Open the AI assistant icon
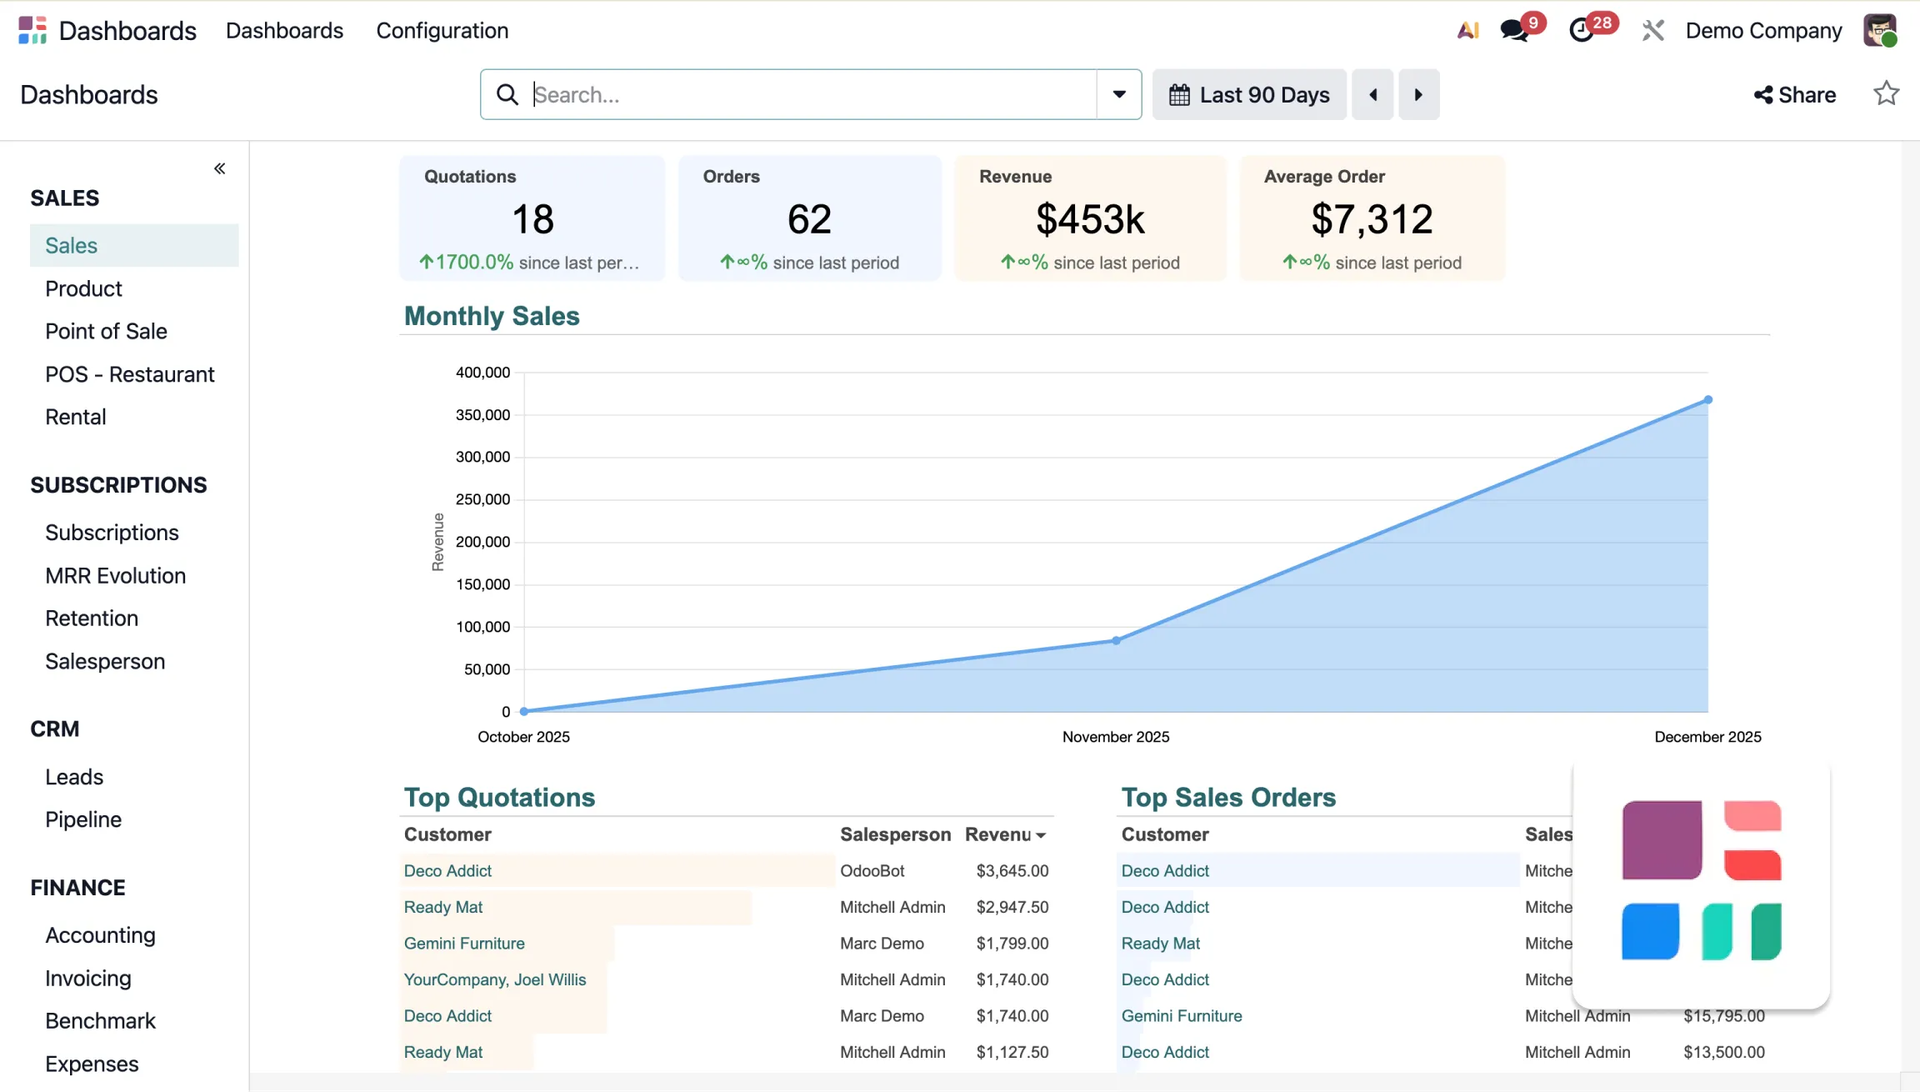Screen dimensions: 1920x1092 [1468, 31]
